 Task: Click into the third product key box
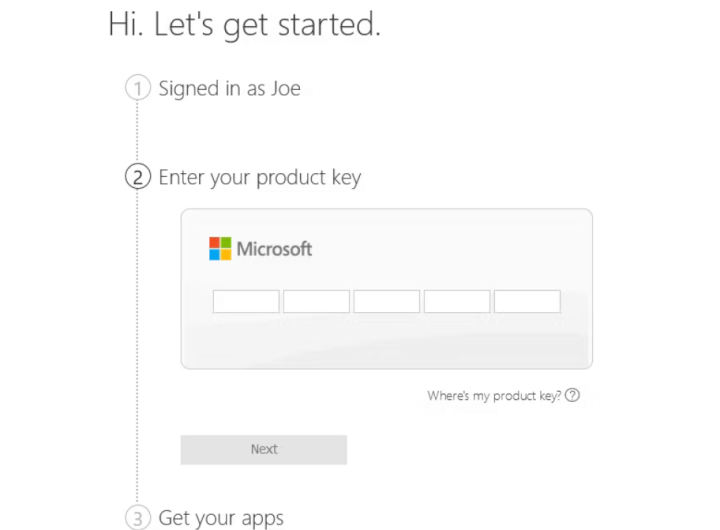pos(386,301)
